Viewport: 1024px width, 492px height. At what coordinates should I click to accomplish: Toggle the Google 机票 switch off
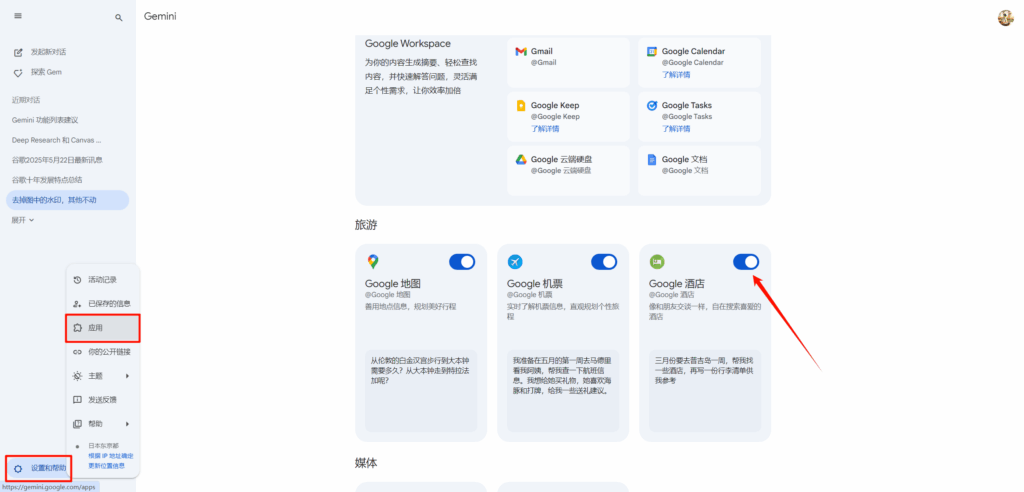(x=604, y=262)
